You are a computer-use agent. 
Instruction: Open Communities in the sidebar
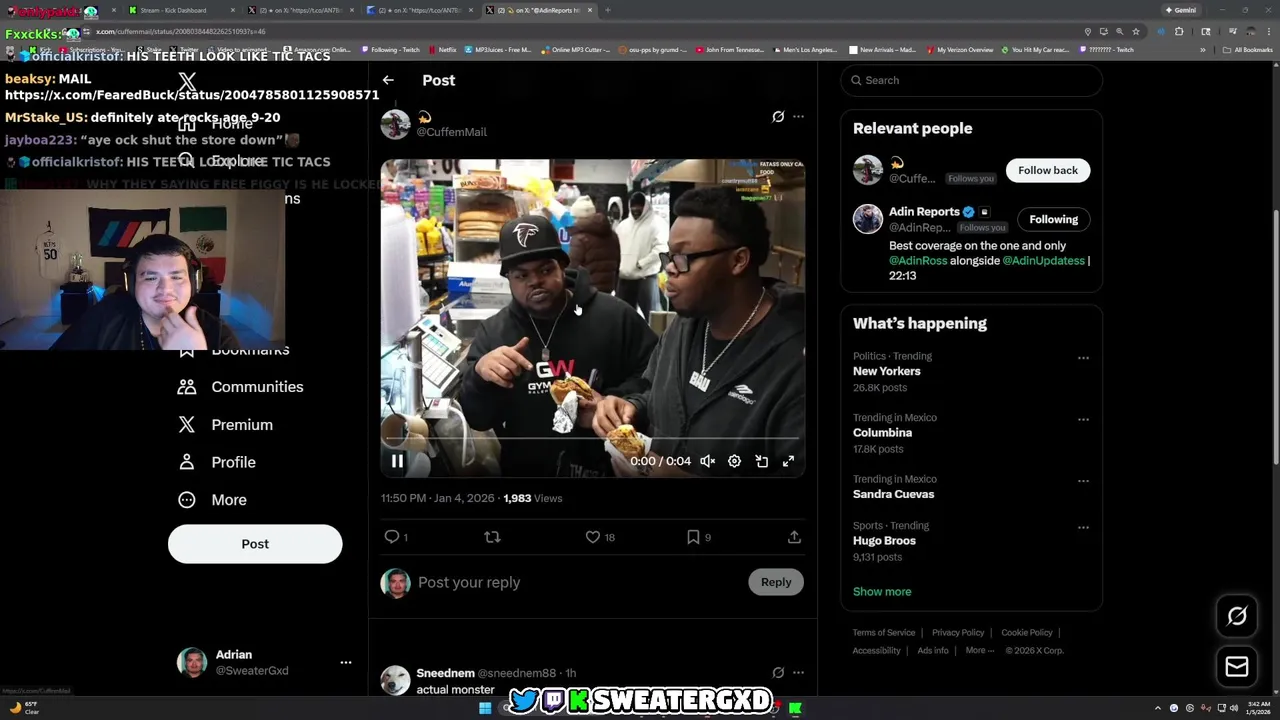pos(257,387)
